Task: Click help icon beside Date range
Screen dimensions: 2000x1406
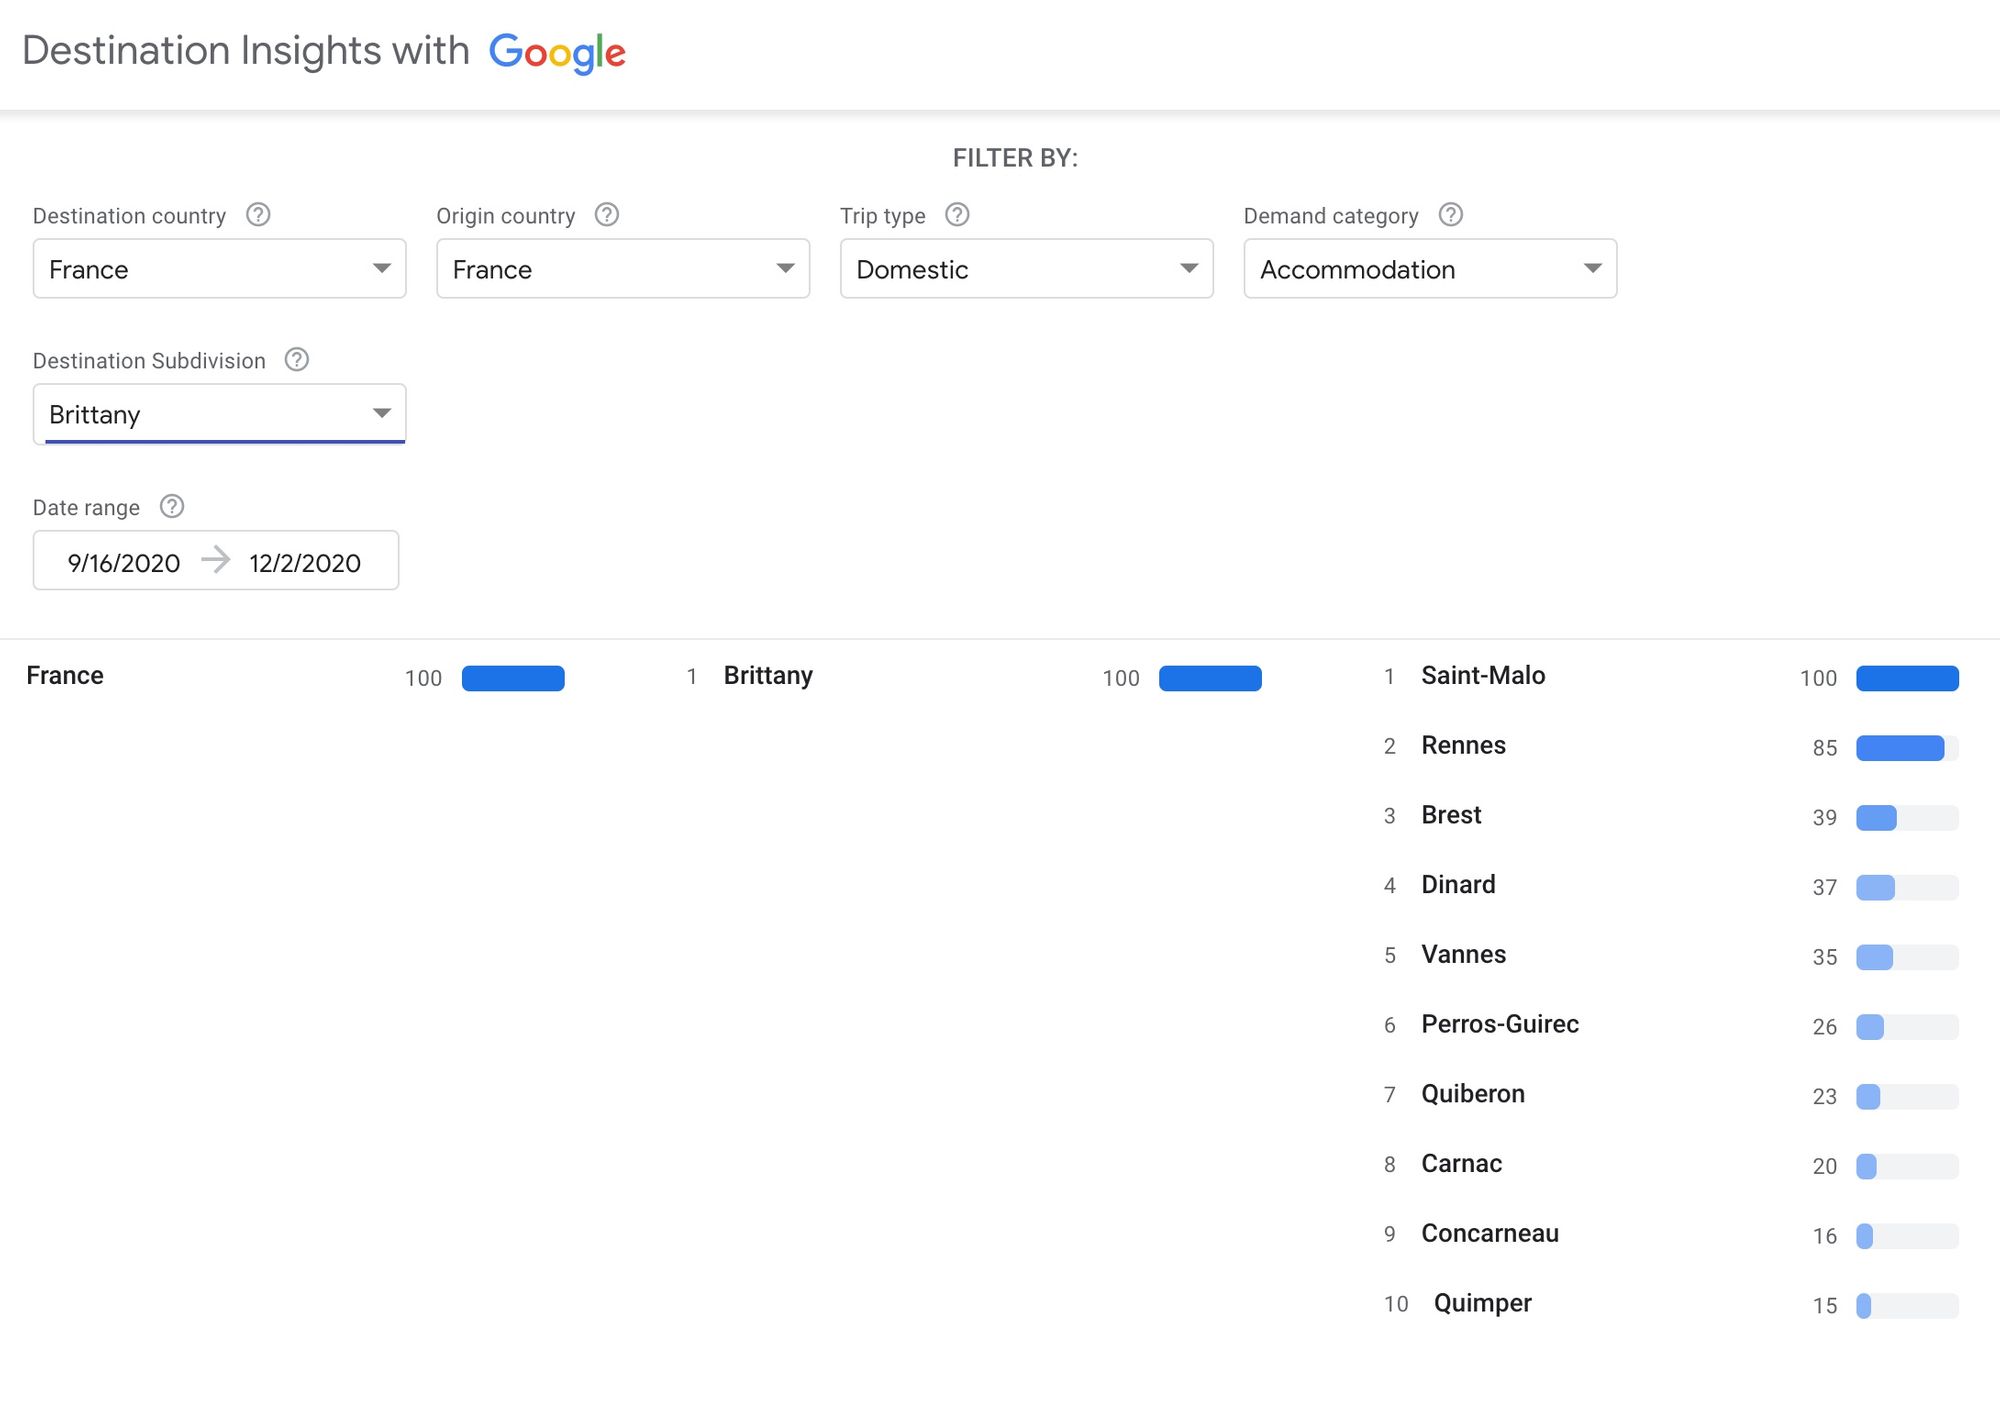Action: tap(172, 507)
